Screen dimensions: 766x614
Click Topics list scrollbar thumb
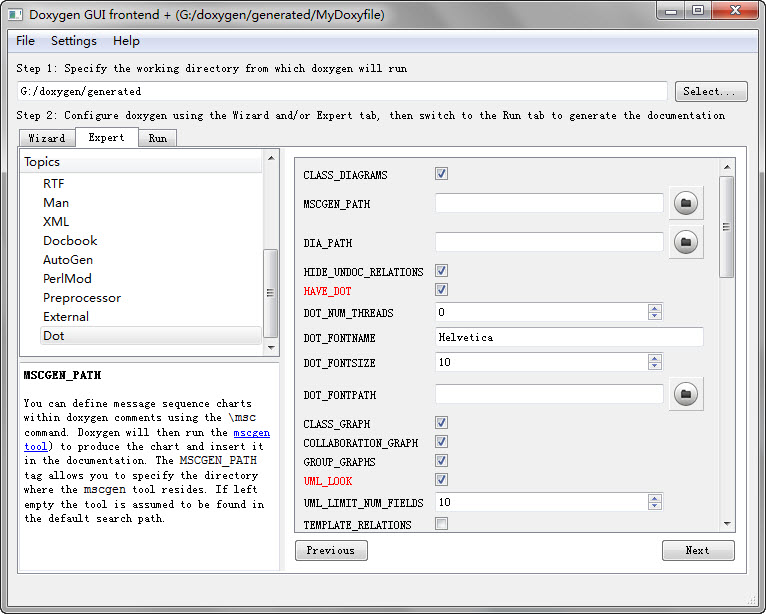(270, 293)
